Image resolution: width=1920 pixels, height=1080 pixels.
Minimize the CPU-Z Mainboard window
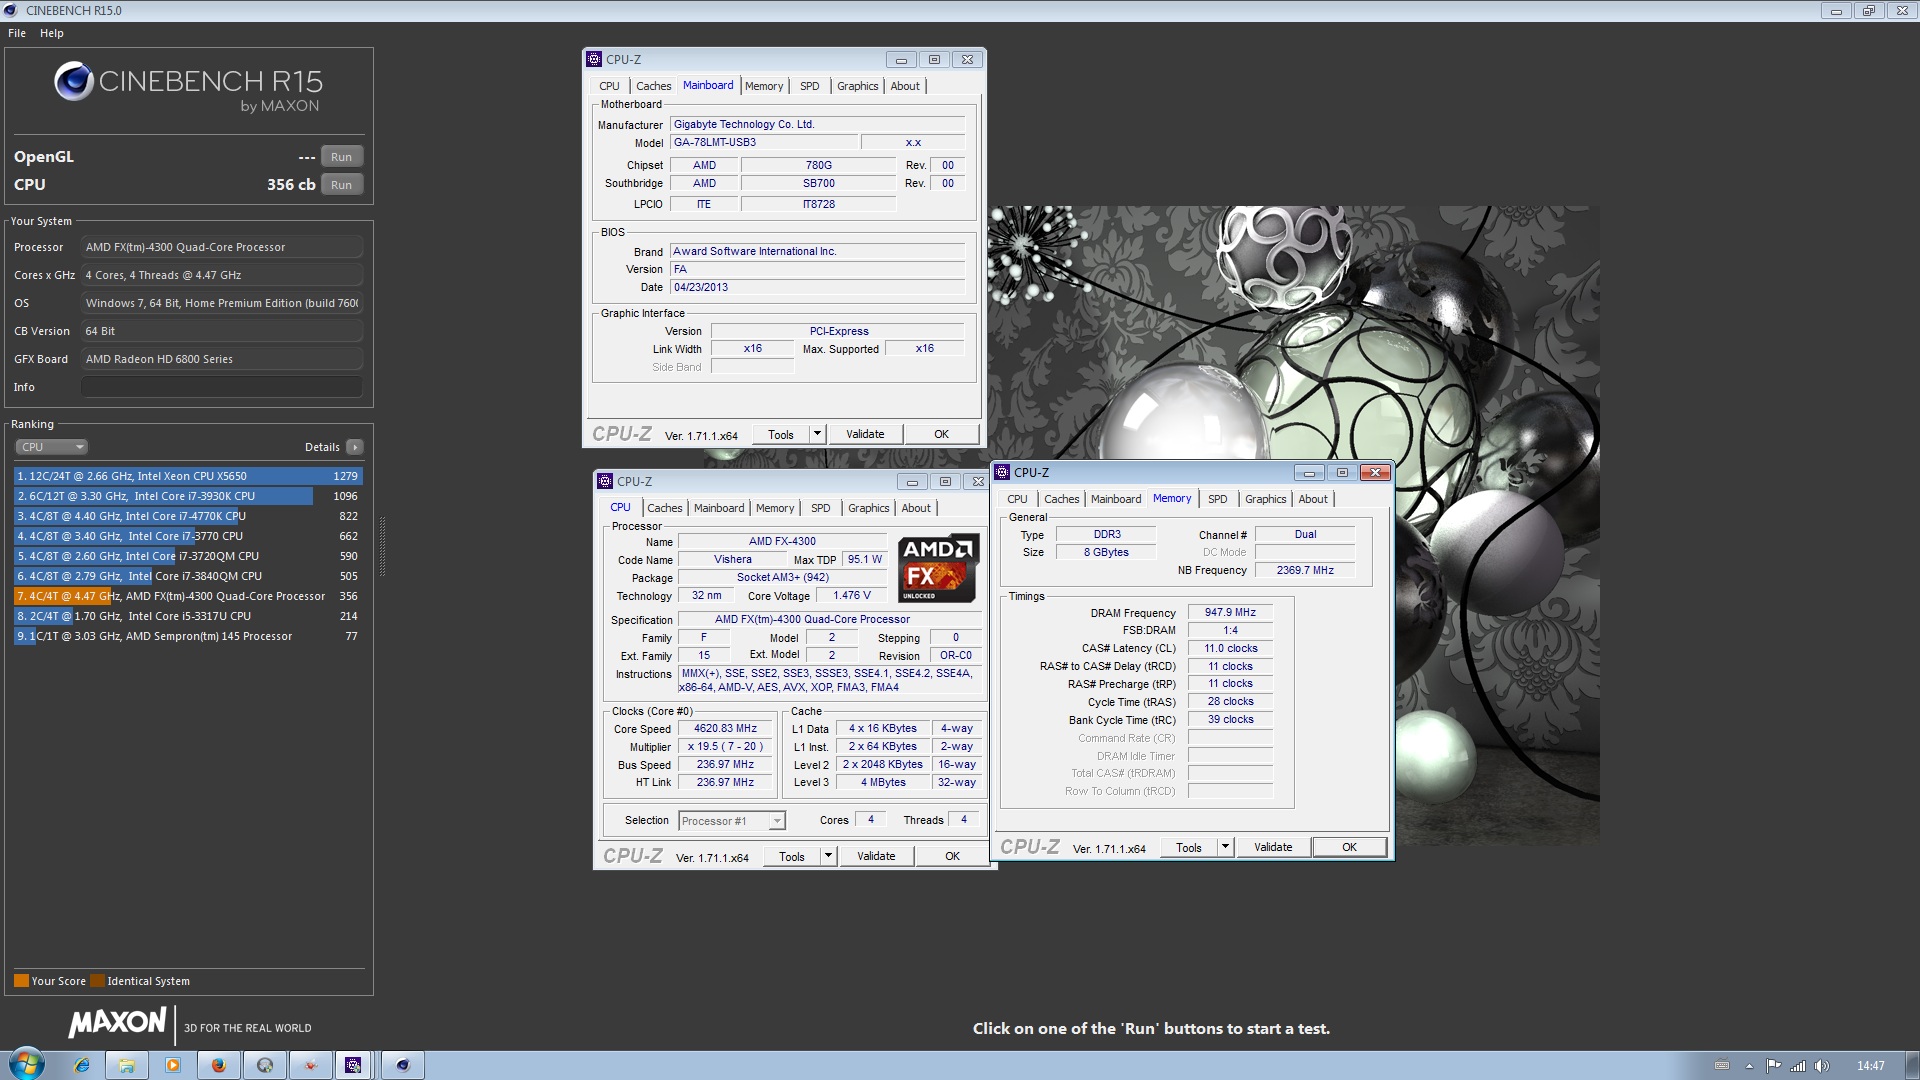coord(901,59)
